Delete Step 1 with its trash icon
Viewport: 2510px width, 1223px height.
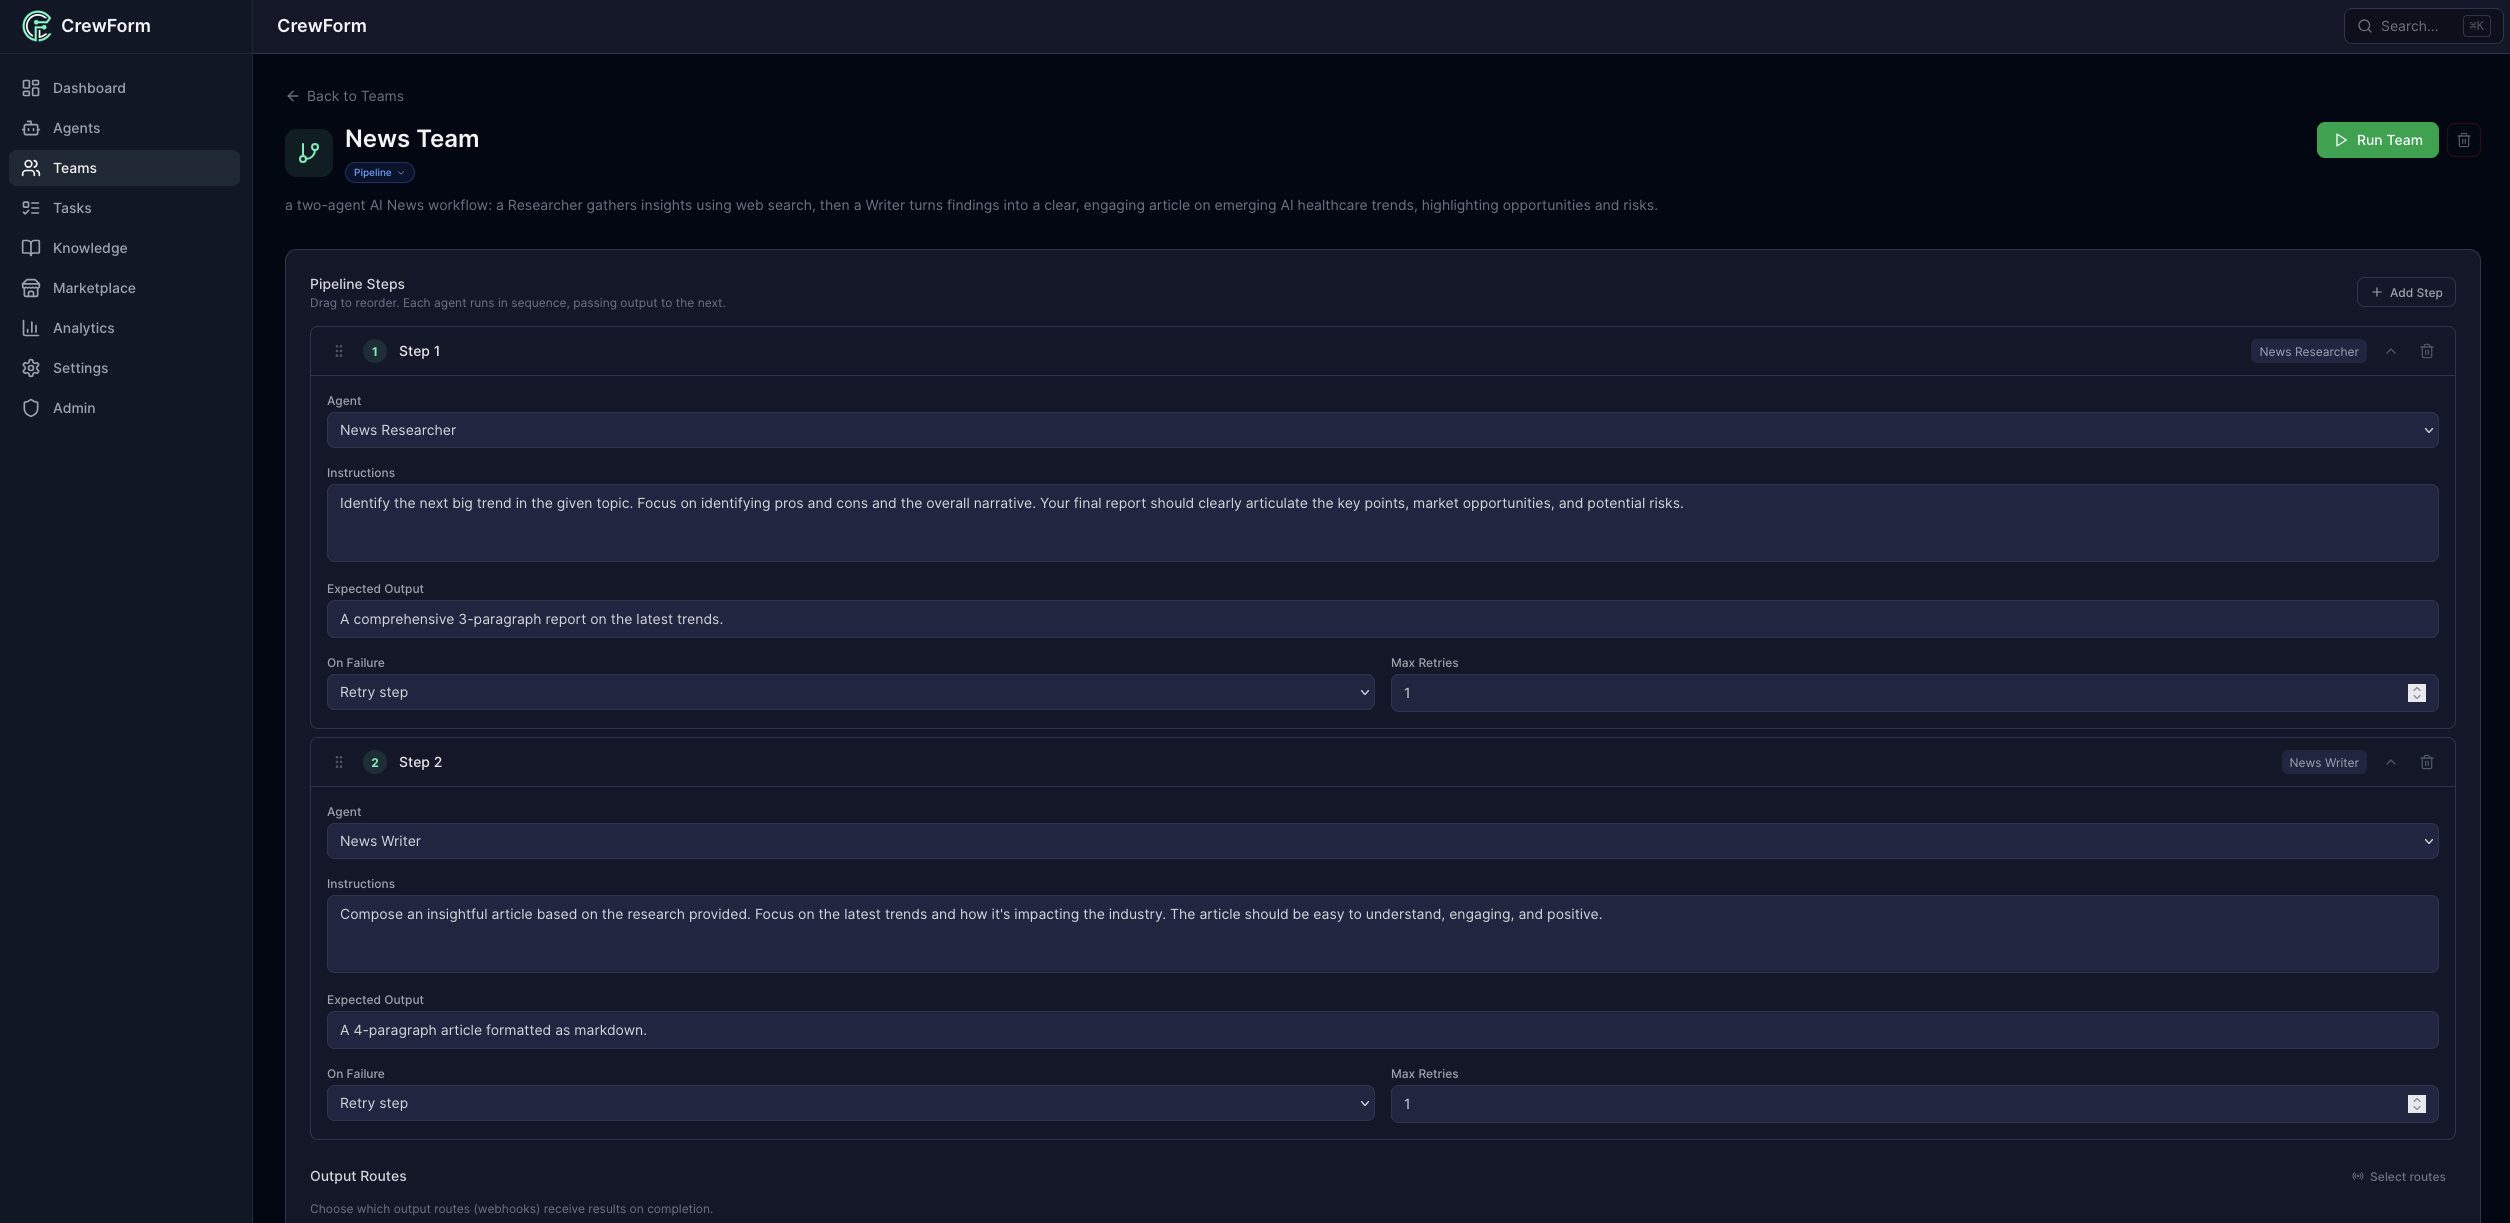click(2426, 351)
